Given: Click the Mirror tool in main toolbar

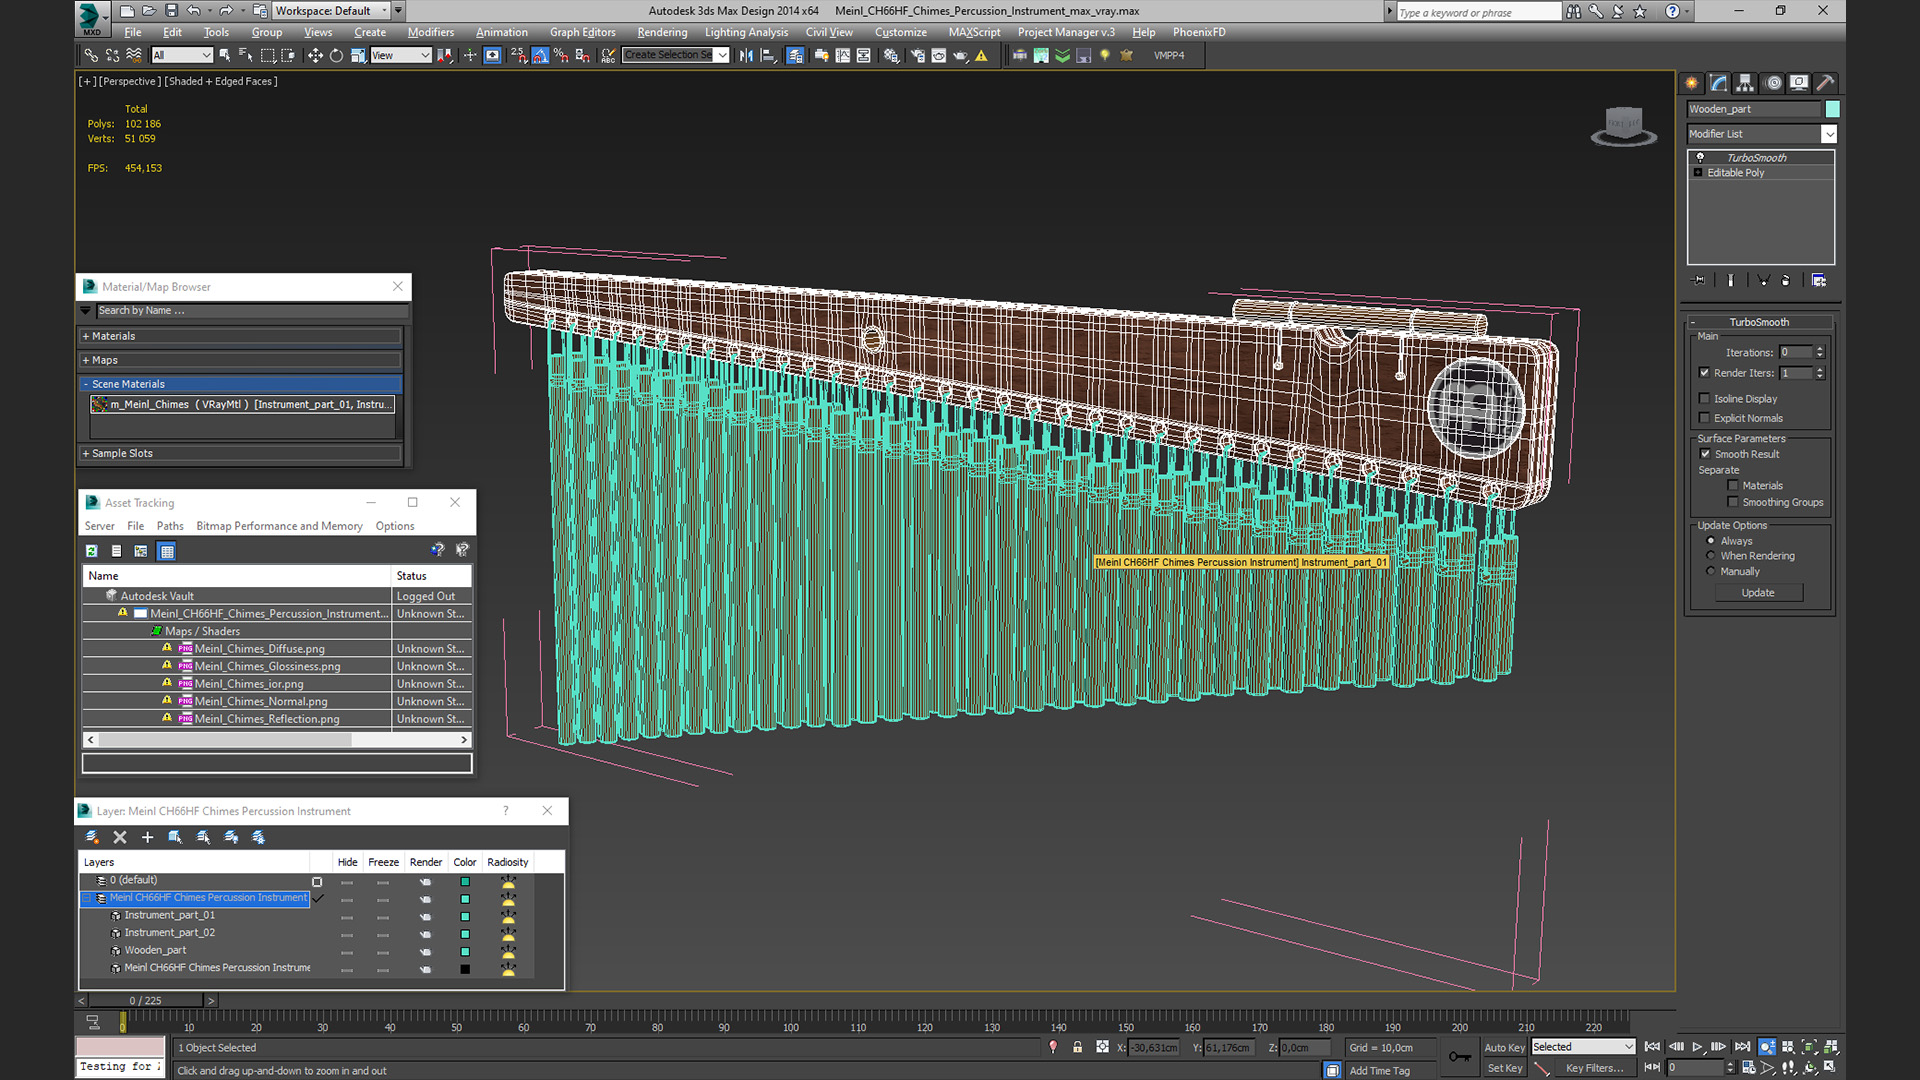Looking at the screenshot, I should [x=746, y=55].
